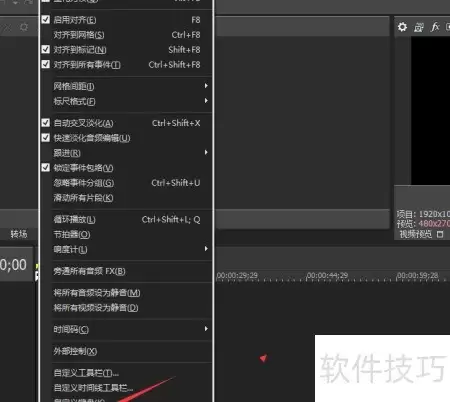
Task: Choose 对齐到网格(S) in the options menu
Action: [126, 35]
